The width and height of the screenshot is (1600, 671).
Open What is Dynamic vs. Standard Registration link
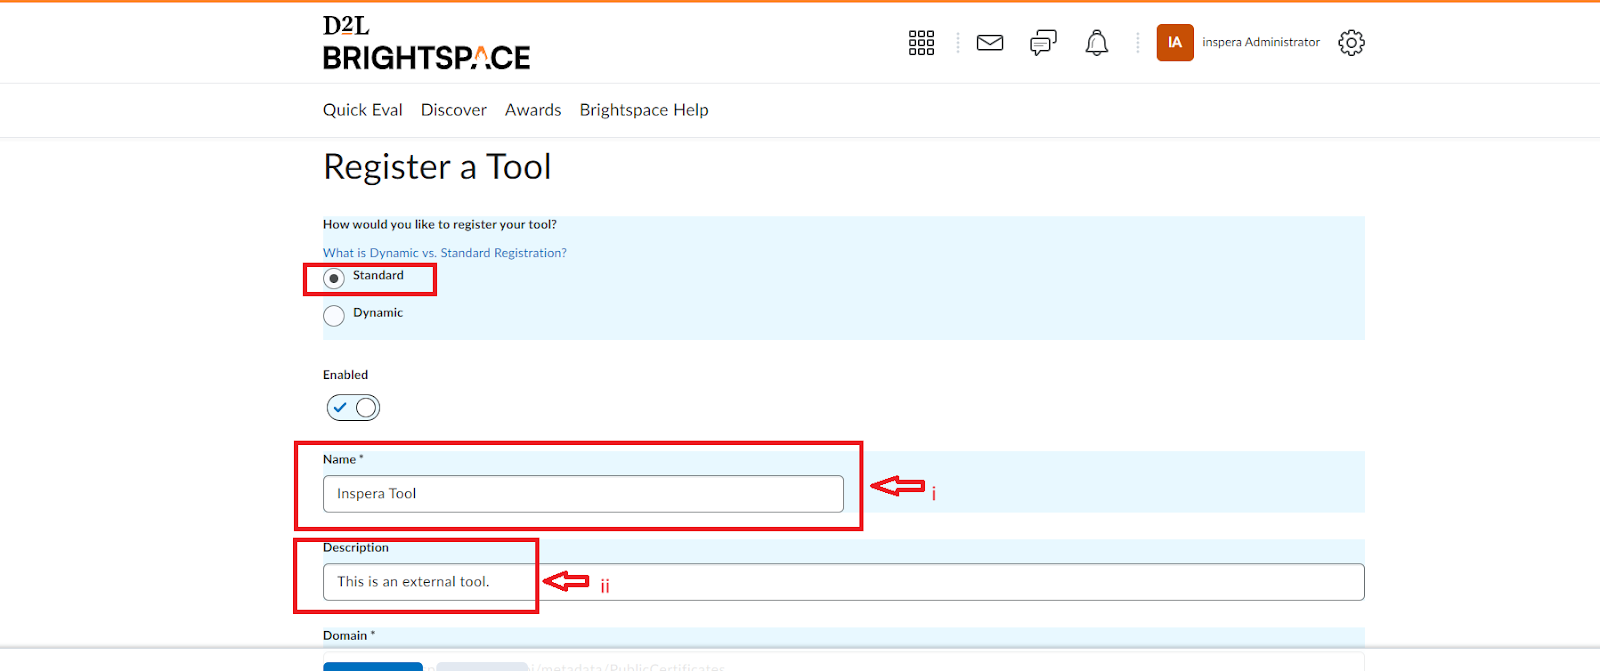(444, 253)
